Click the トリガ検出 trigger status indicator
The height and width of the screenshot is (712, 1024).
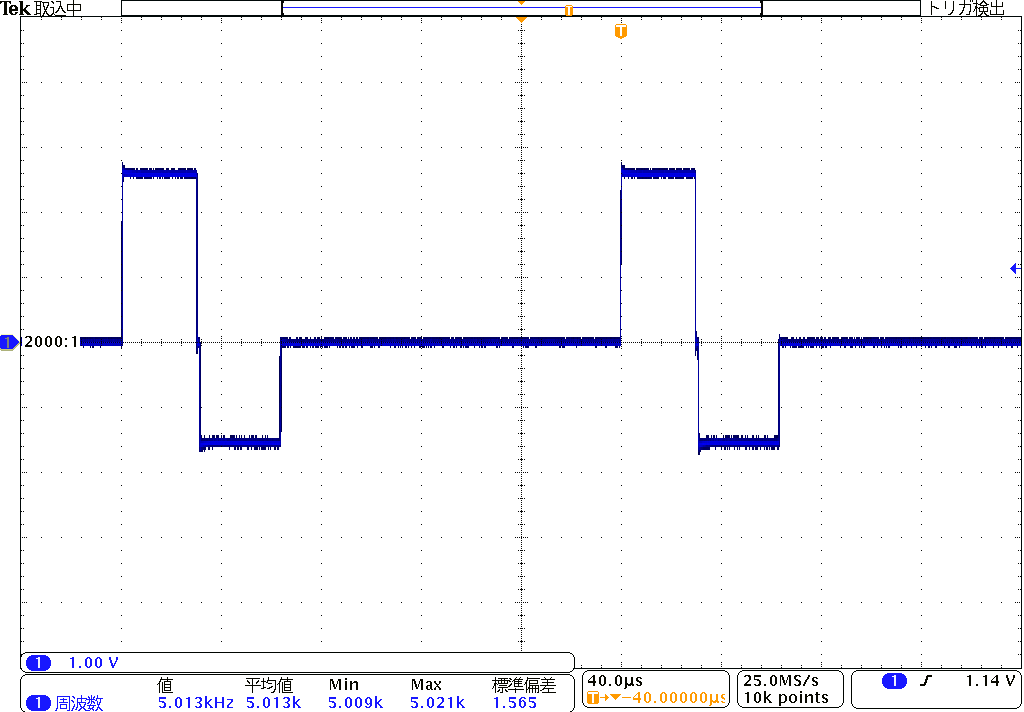[966, 9]
